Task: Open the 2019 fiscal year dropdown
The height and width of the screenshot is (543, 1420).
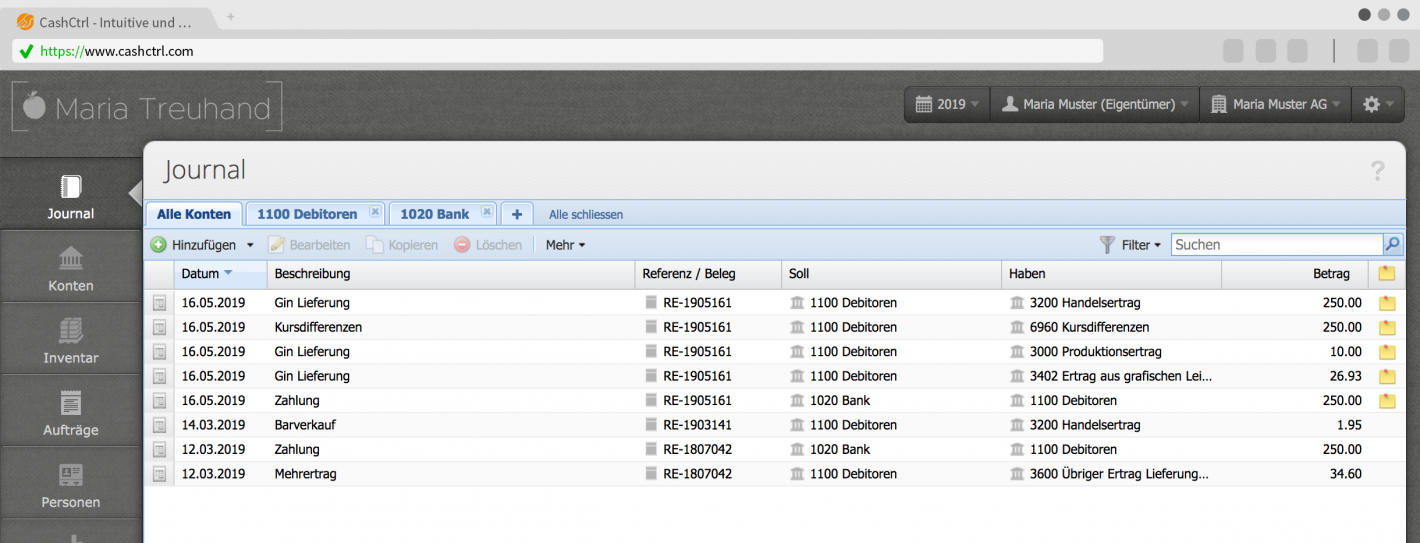Action: [x=947, y=104]
